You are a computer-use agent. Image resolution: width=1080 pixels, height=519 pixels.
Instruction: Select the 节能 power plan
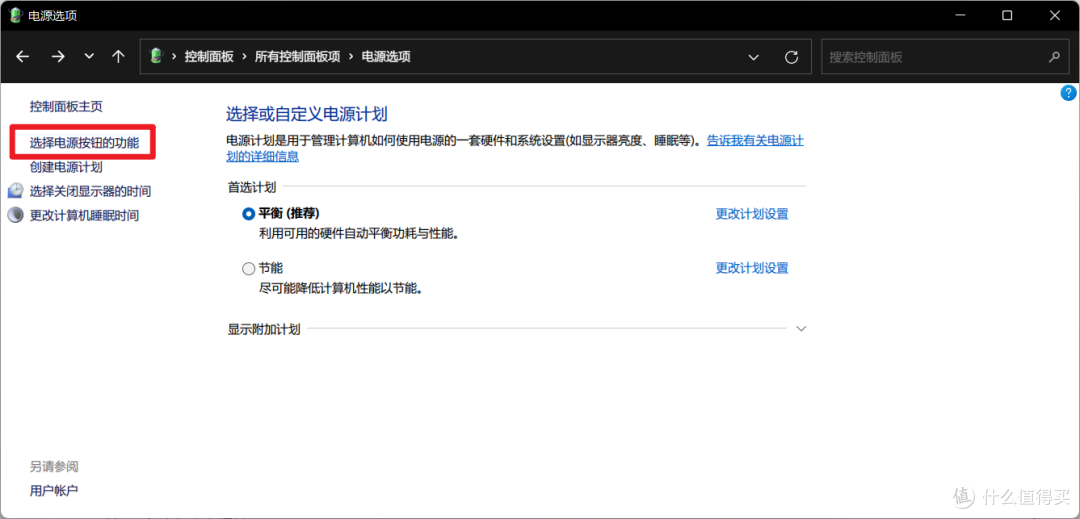(248, 268)
